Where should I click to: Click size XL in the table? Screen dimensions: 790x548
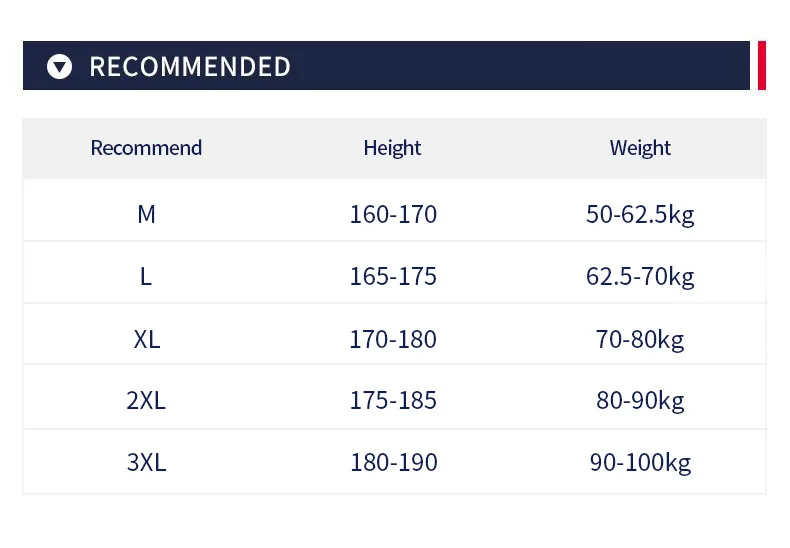[146, 339]
